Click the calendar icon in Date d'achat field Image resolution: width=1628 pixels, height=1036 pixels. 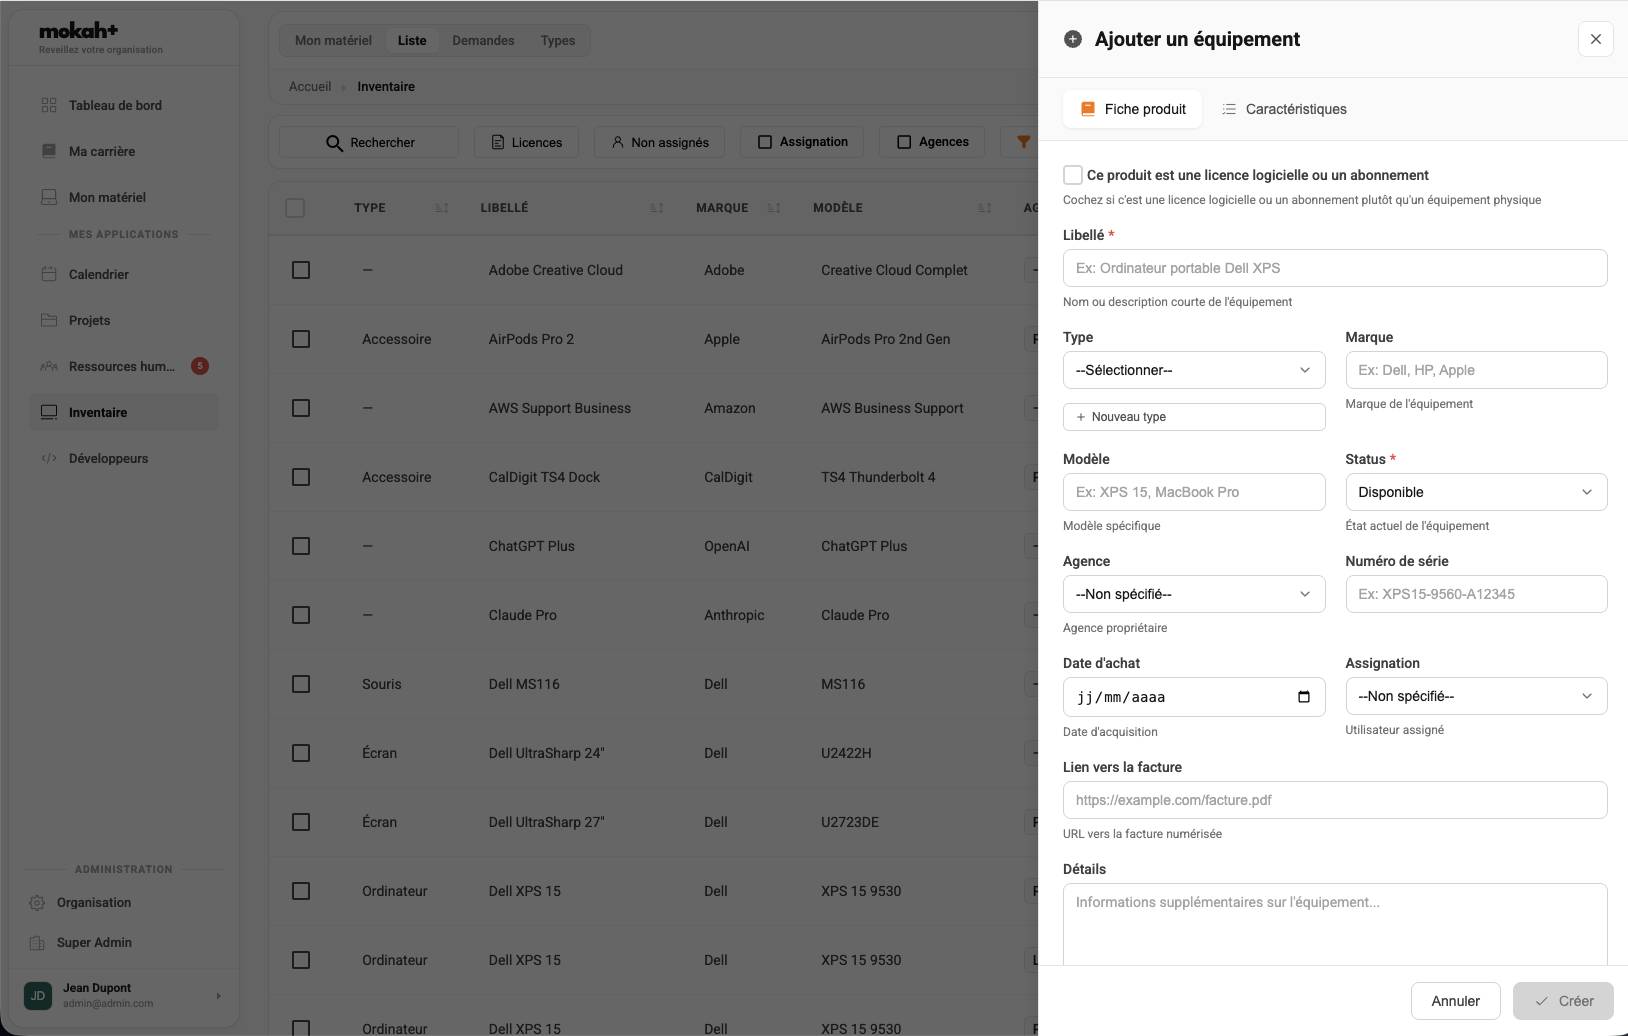1303,697
